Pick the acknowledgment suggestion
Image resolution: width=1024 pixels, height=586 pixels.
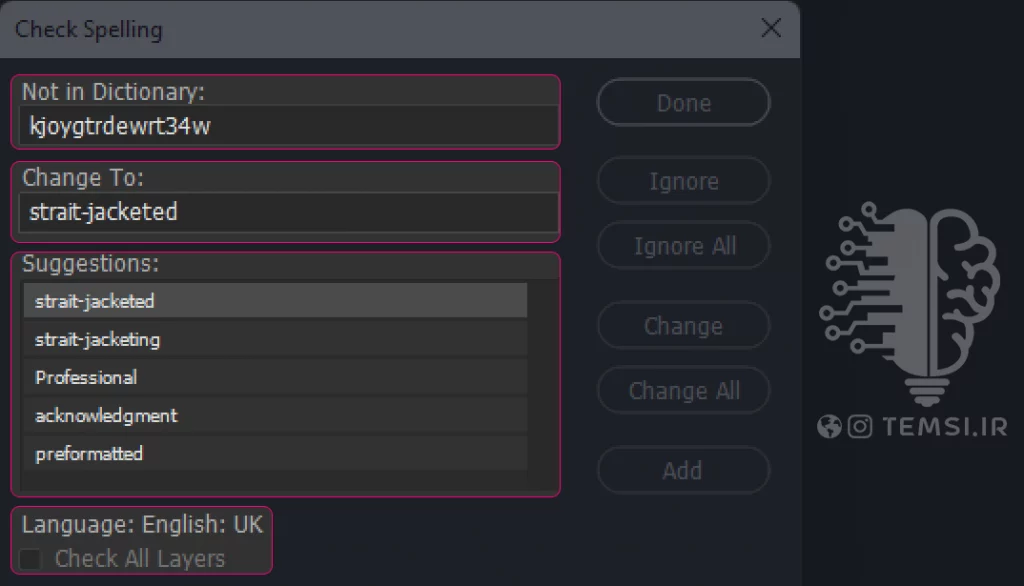click(275, 415)
